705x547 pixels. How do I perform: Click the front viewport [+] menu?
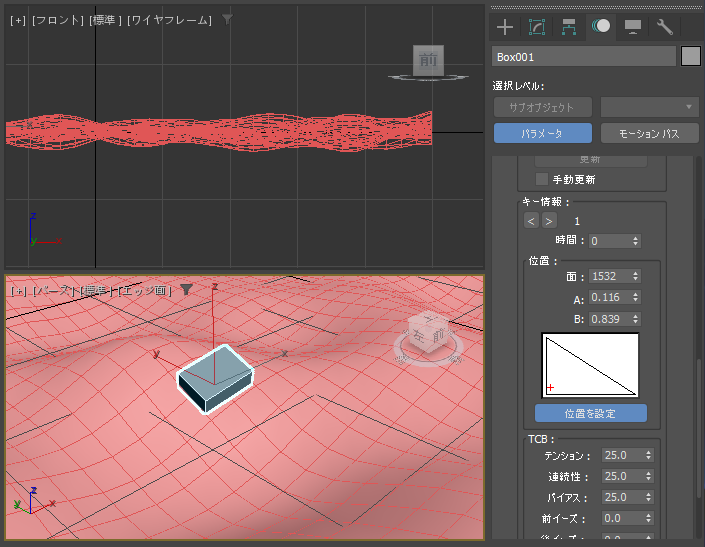[18, 20]
